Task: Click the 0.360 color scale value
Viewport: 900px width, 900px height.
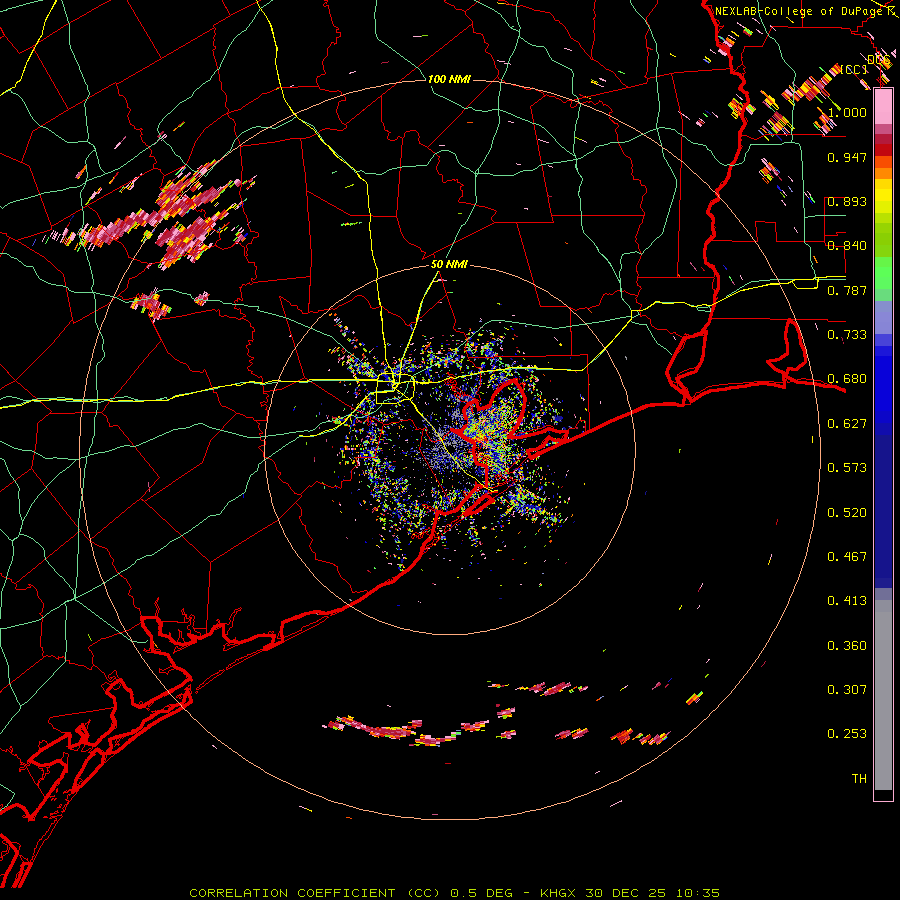Action: coord(847,646)
